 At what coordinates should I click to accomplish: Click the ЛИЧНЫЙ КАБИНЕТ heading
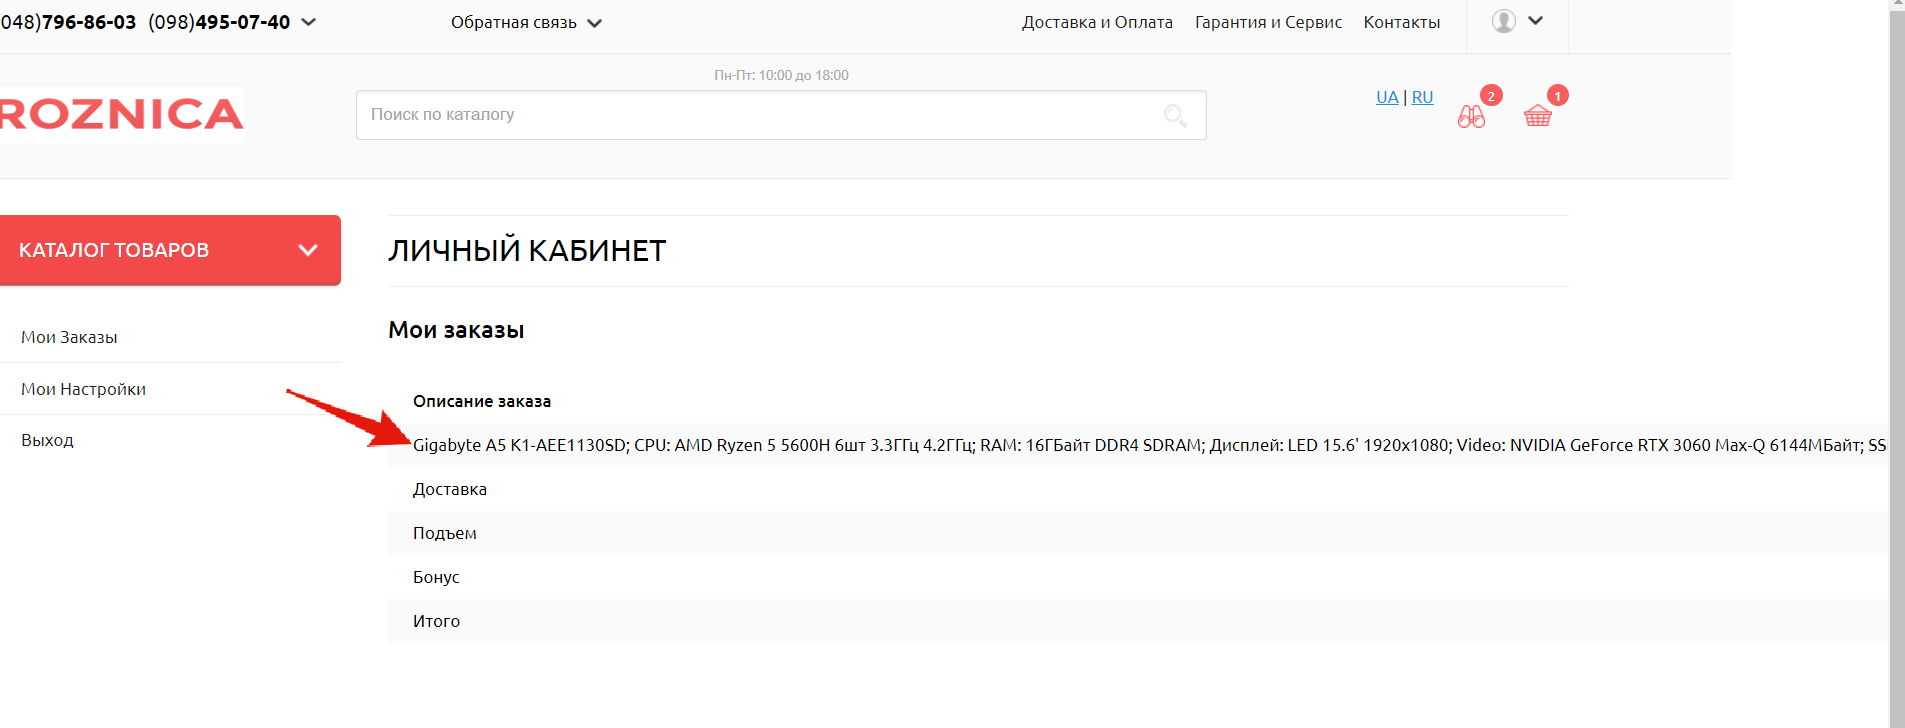click(x=527, y=251)
